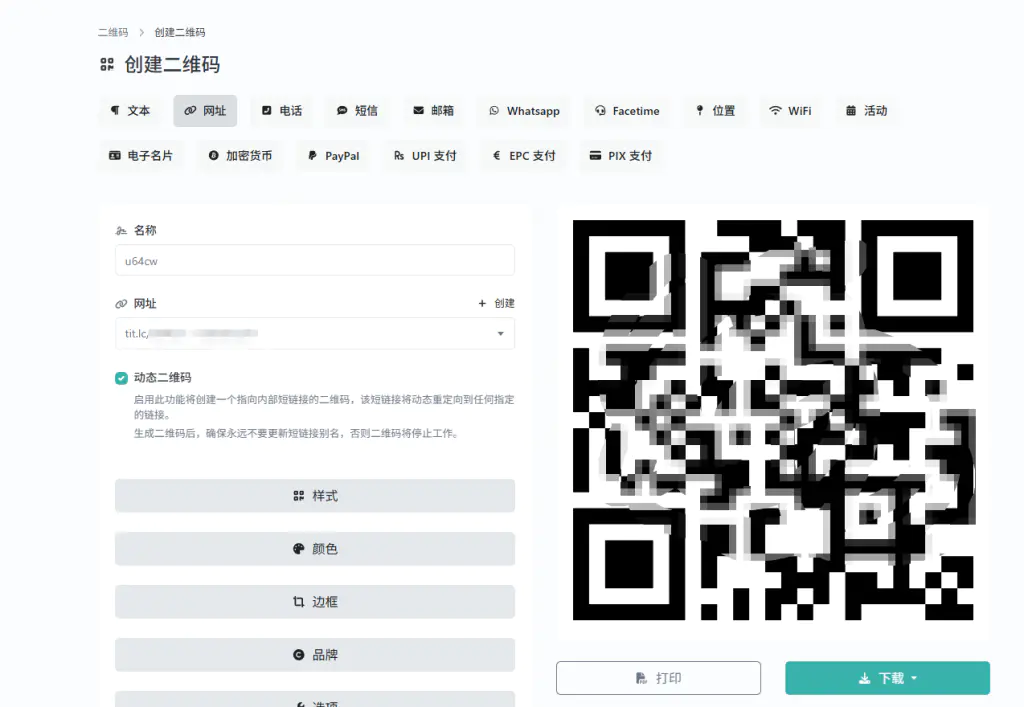This screenshot has height=707, width=1024.
Task: Select the 加密货币 QR code type
Action: 239,156
